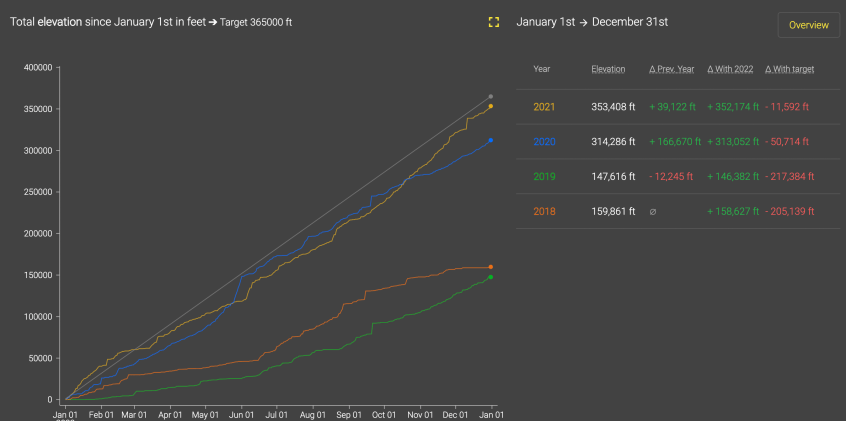
Task: Click the blue 2020 endpoint dot on chart
Action: [x=490, y=140]
